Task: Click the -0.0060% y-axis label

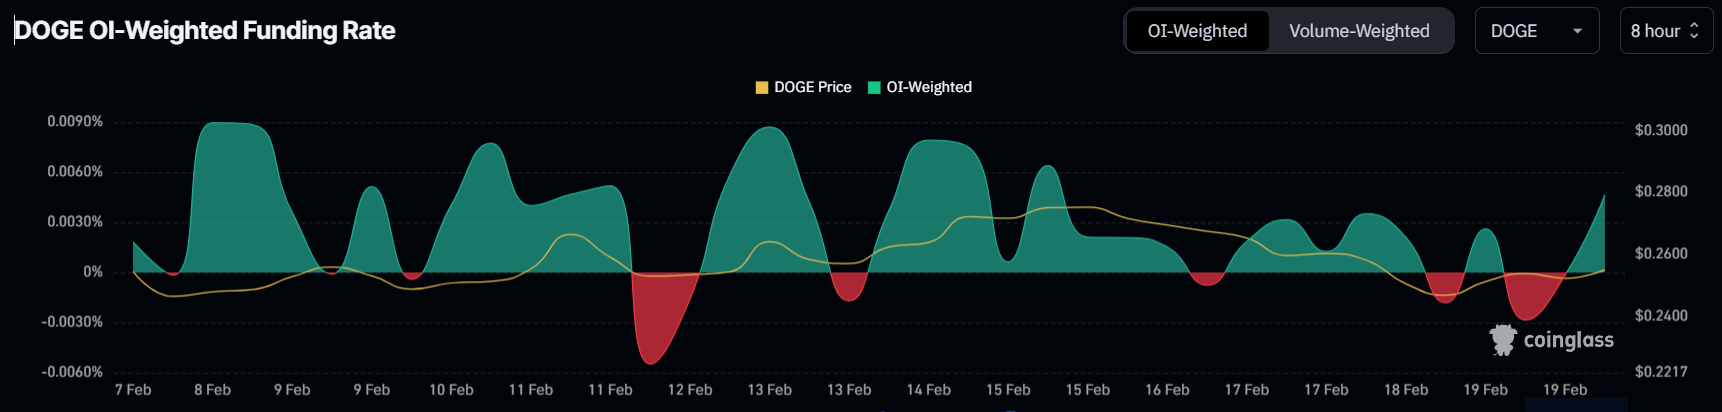Action: point(72,372)
